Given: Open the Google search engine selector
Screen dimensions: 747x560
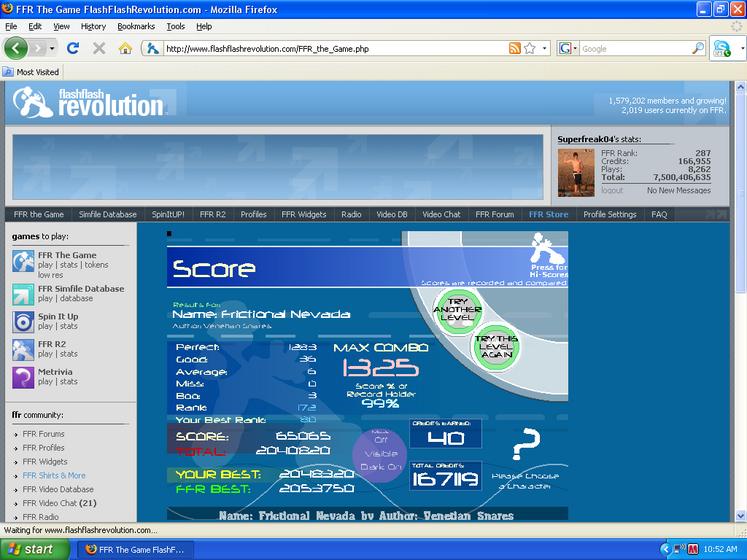Looking at the screenshot, I should pos(567,48).
